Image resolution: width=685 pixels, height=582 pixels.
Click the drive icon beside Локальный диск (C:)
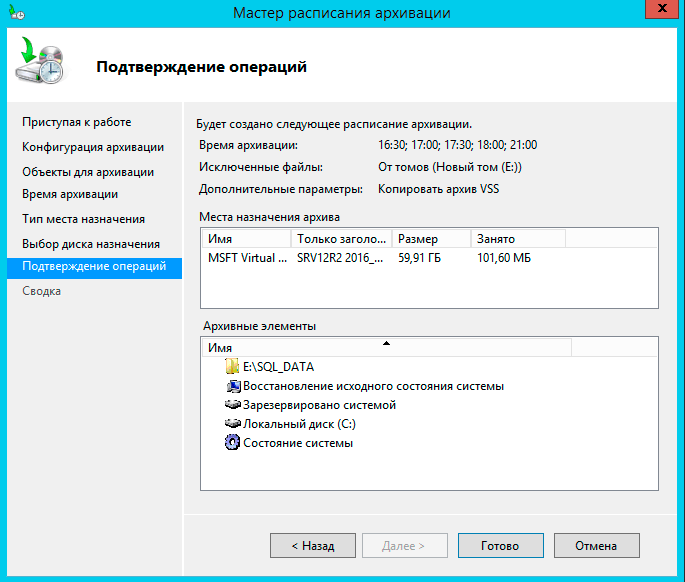tap(233, 423)
